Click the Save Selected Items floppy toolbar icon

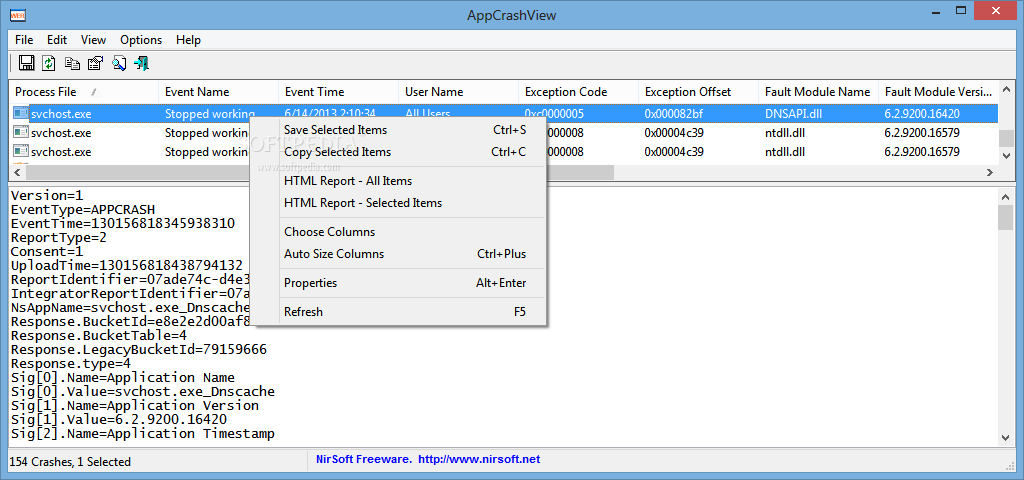pyautogui.click(x=26, y=63)
